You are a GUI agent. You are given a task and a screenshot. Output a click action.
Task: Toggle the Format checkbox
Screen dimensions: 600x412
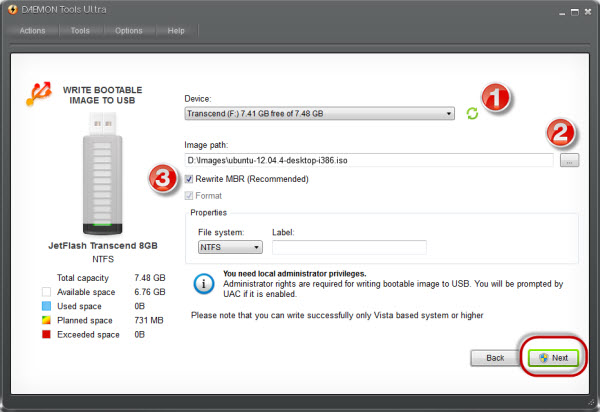coord(189,196)
